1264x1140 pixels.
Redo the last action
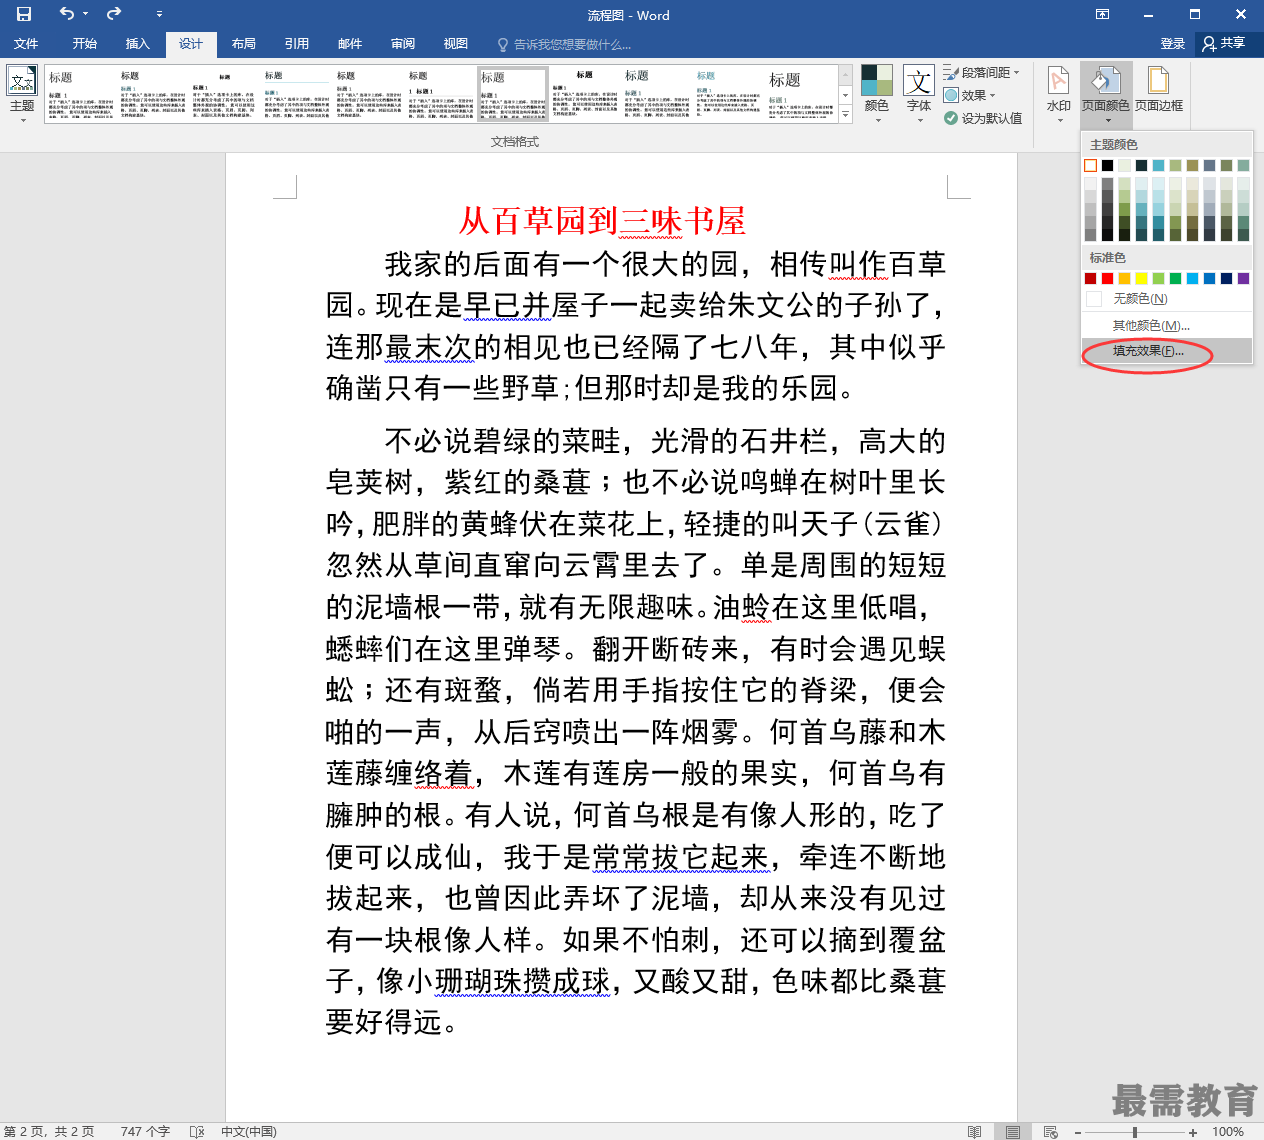114,14
